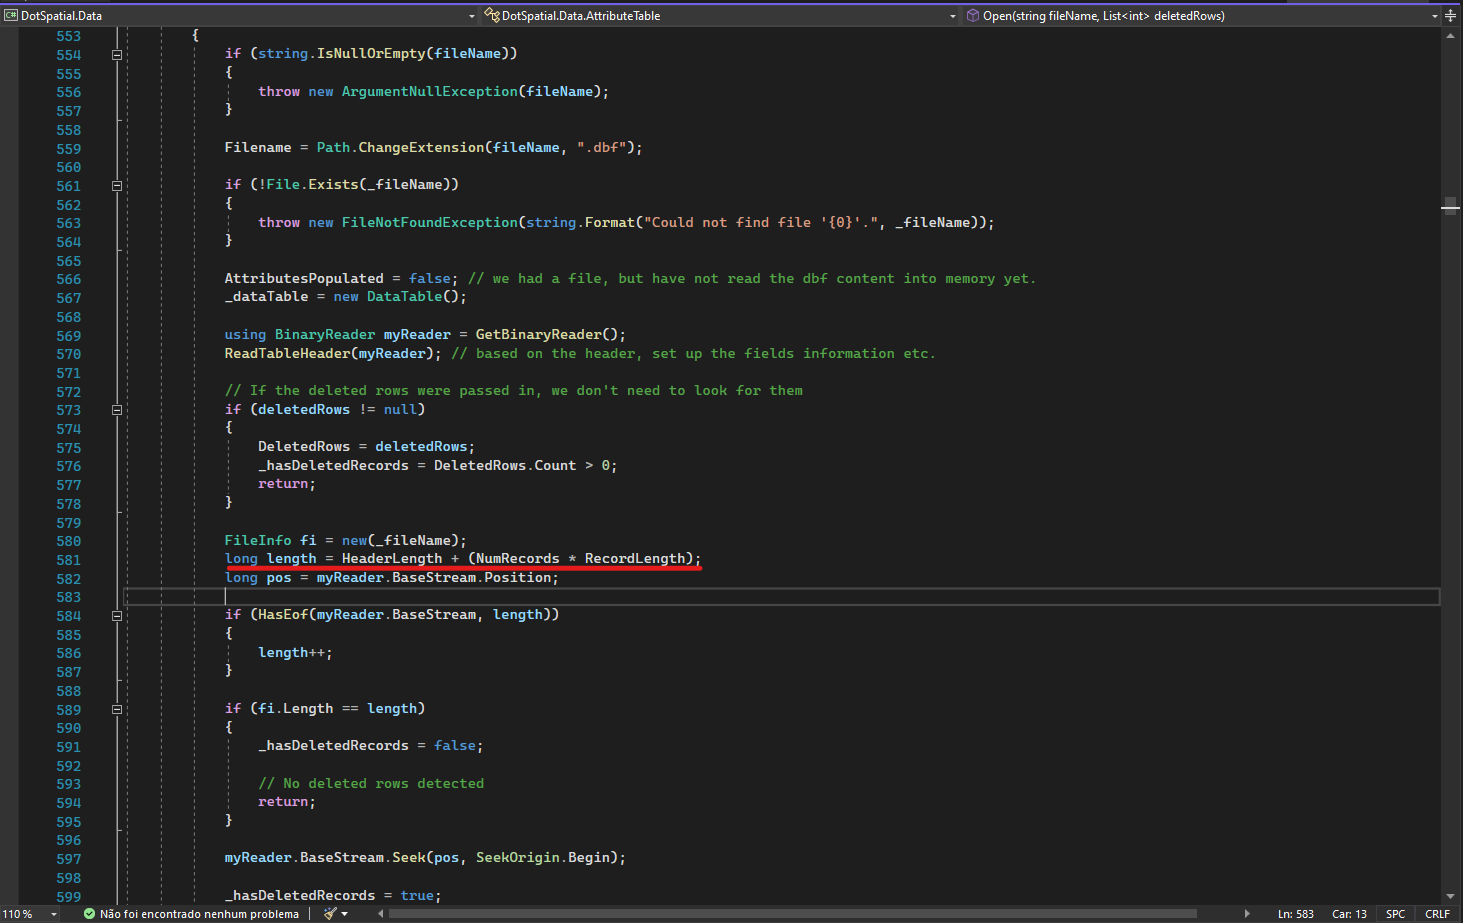1463x923 pixels.
Task: Click 'GetBinaryReader' on line 569
Action: [x=539, y=334]
